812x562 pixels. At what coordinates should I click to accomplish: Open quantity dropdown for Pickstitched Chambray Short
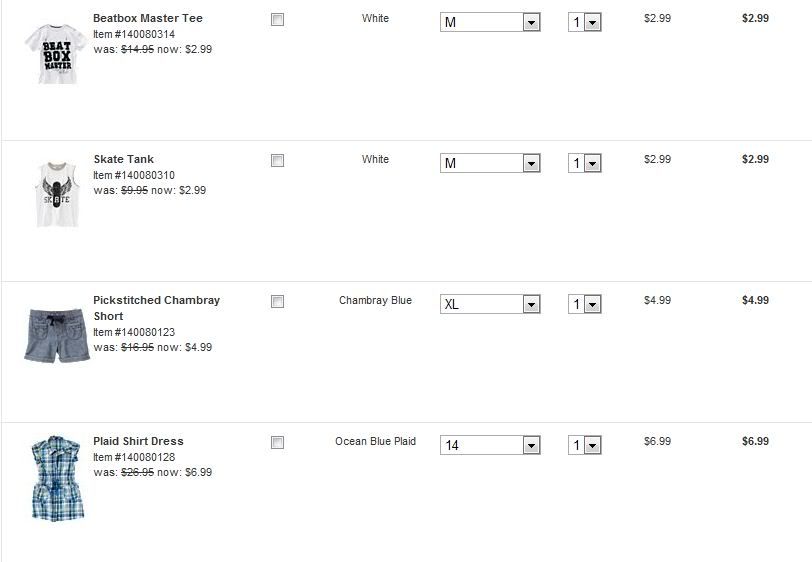click(585, 304)
